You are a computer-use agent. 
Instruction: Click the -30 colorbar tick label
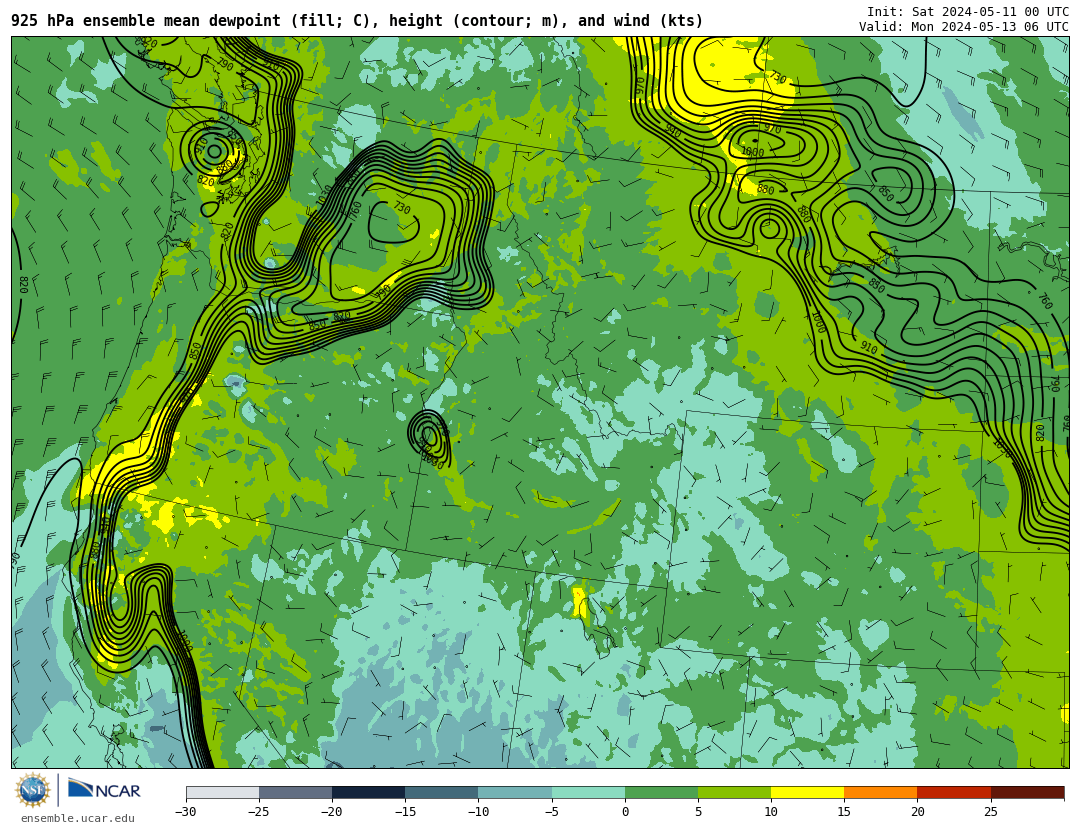186,812
